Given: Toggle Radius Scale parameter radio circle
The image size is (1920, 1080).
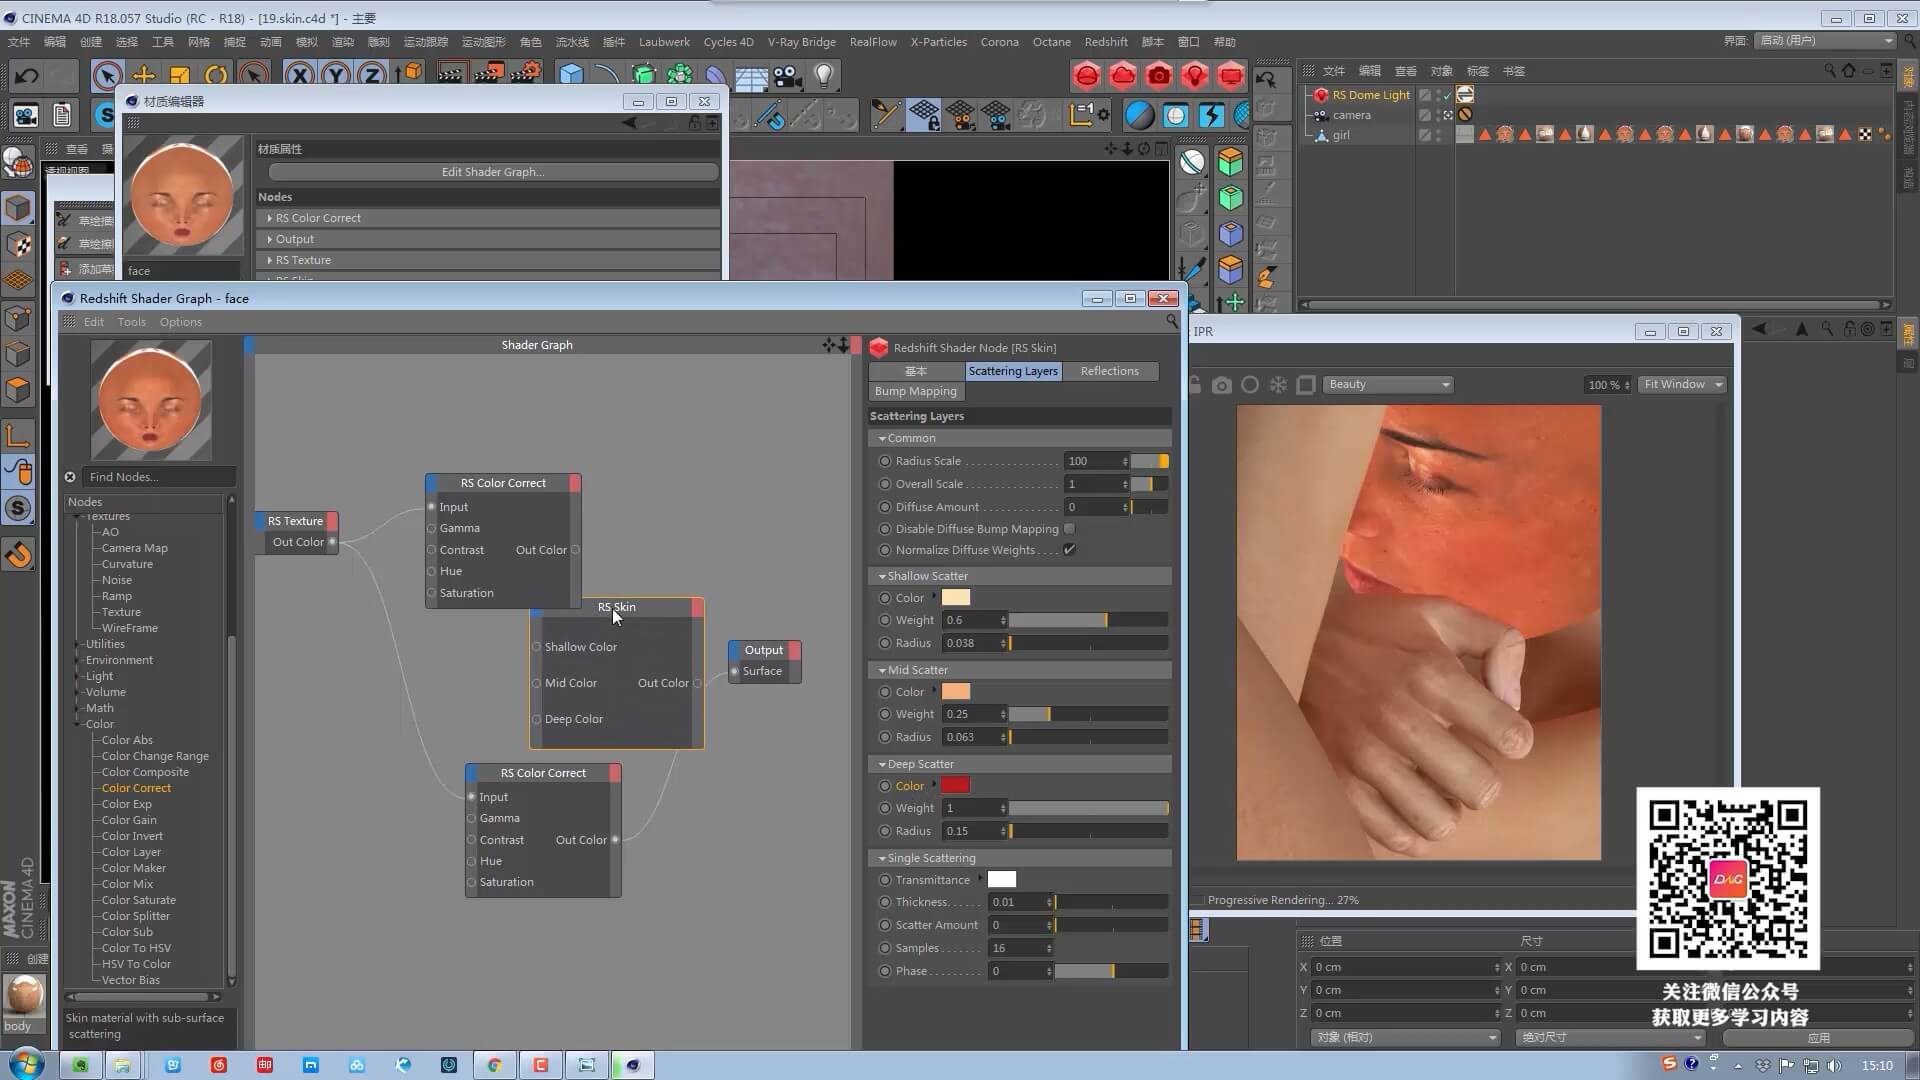Looking at the screenshot, I should (x=884, y=461).
